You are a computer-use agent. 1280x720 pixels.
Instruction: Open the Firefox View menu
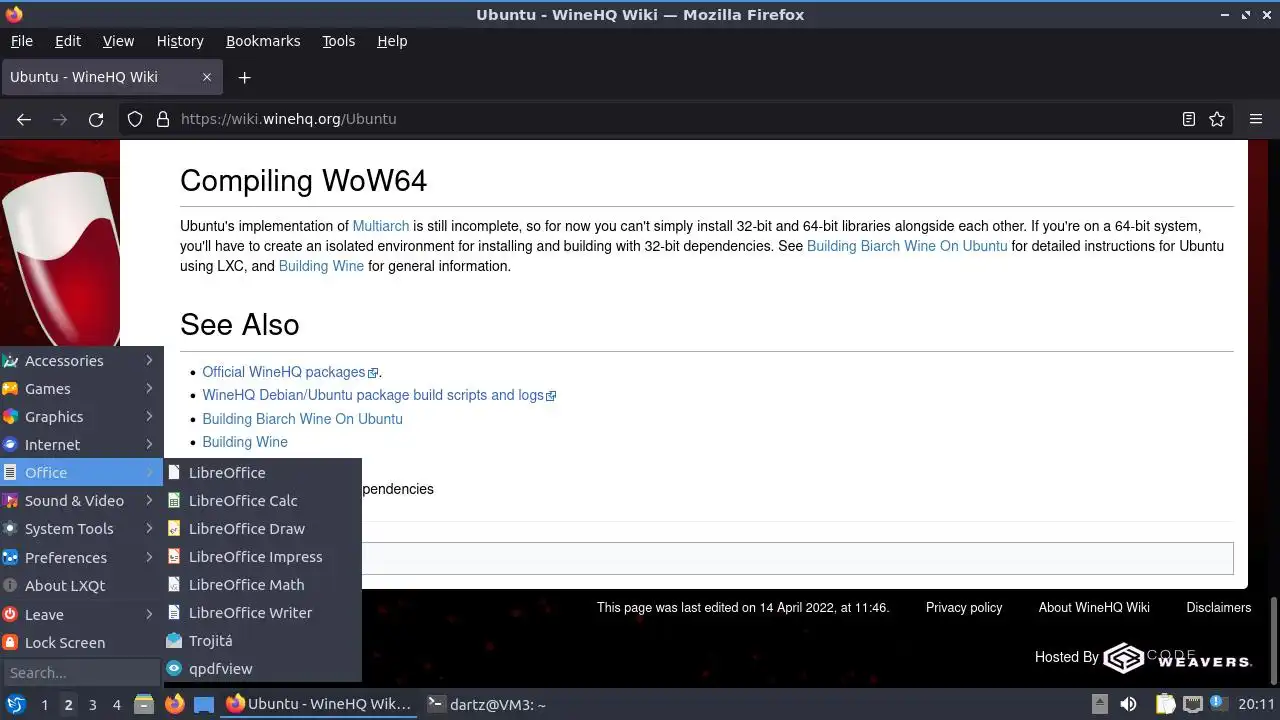[118, 41]
